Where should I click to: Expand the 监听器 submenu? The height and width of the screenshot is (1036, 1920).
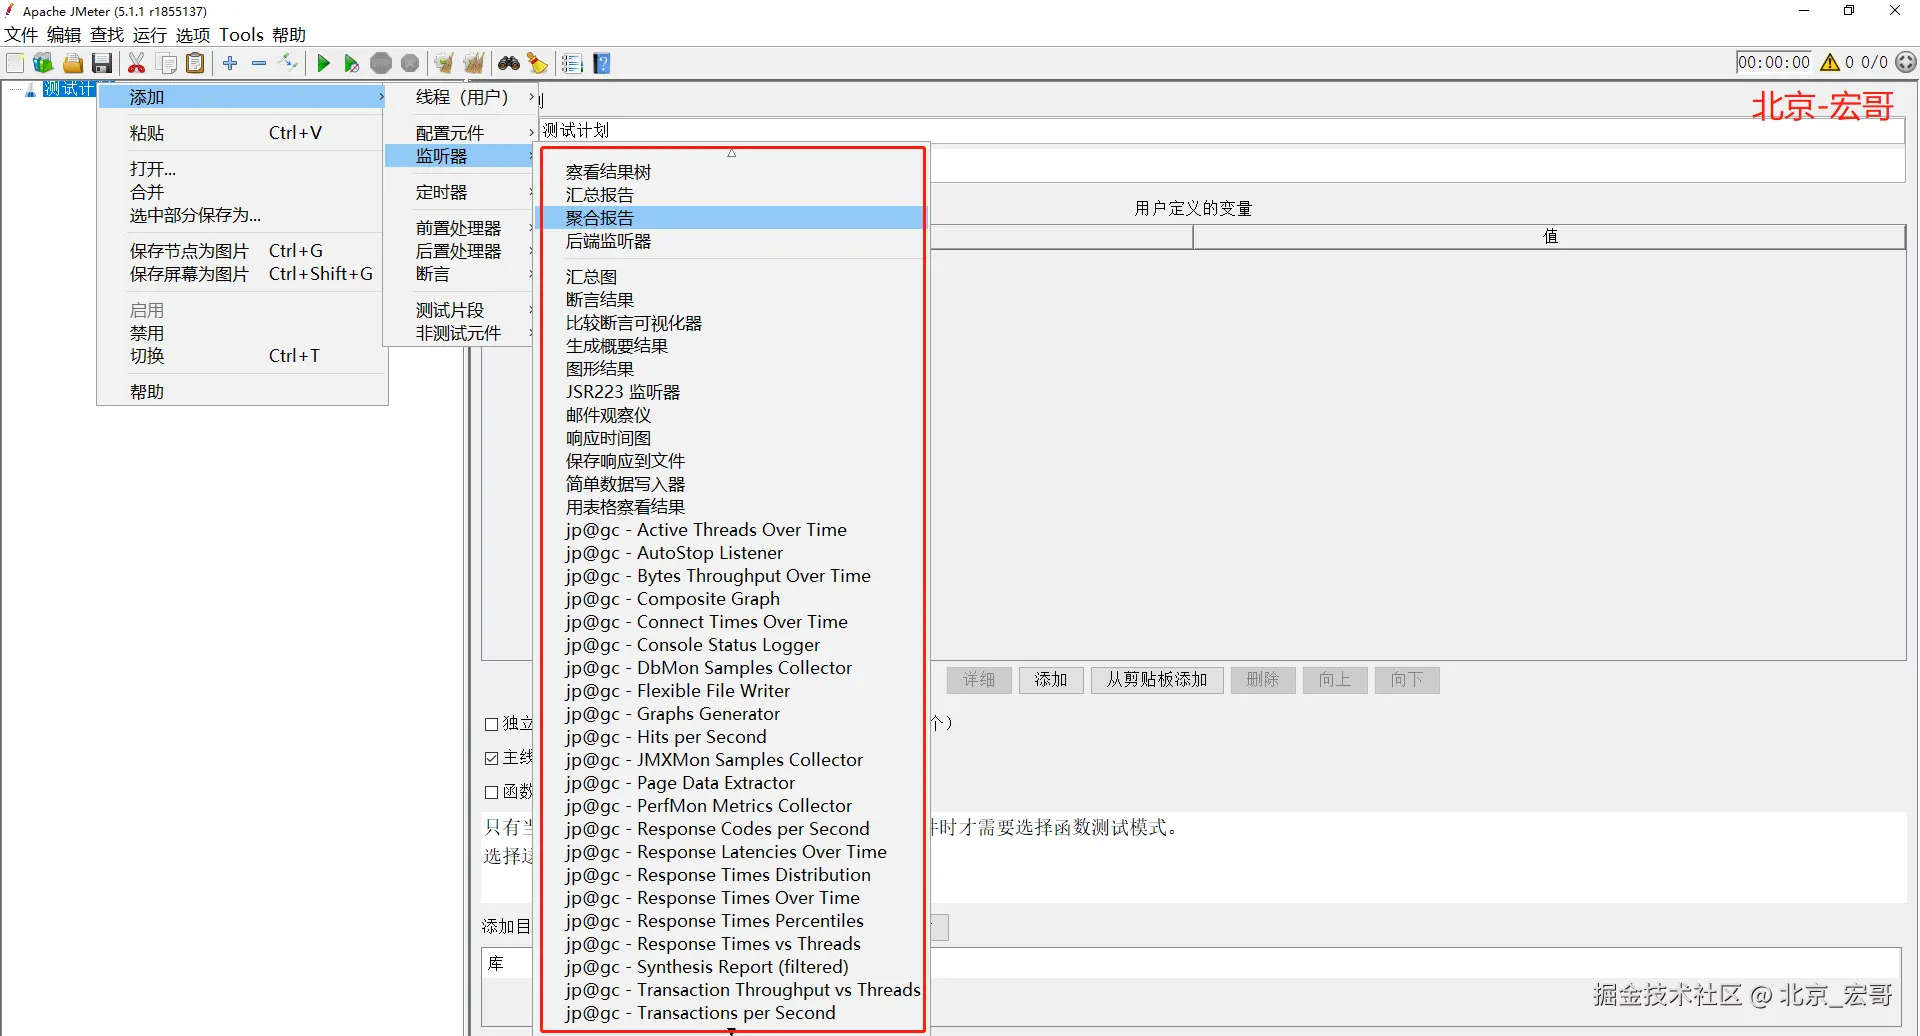tap(461, 156)
